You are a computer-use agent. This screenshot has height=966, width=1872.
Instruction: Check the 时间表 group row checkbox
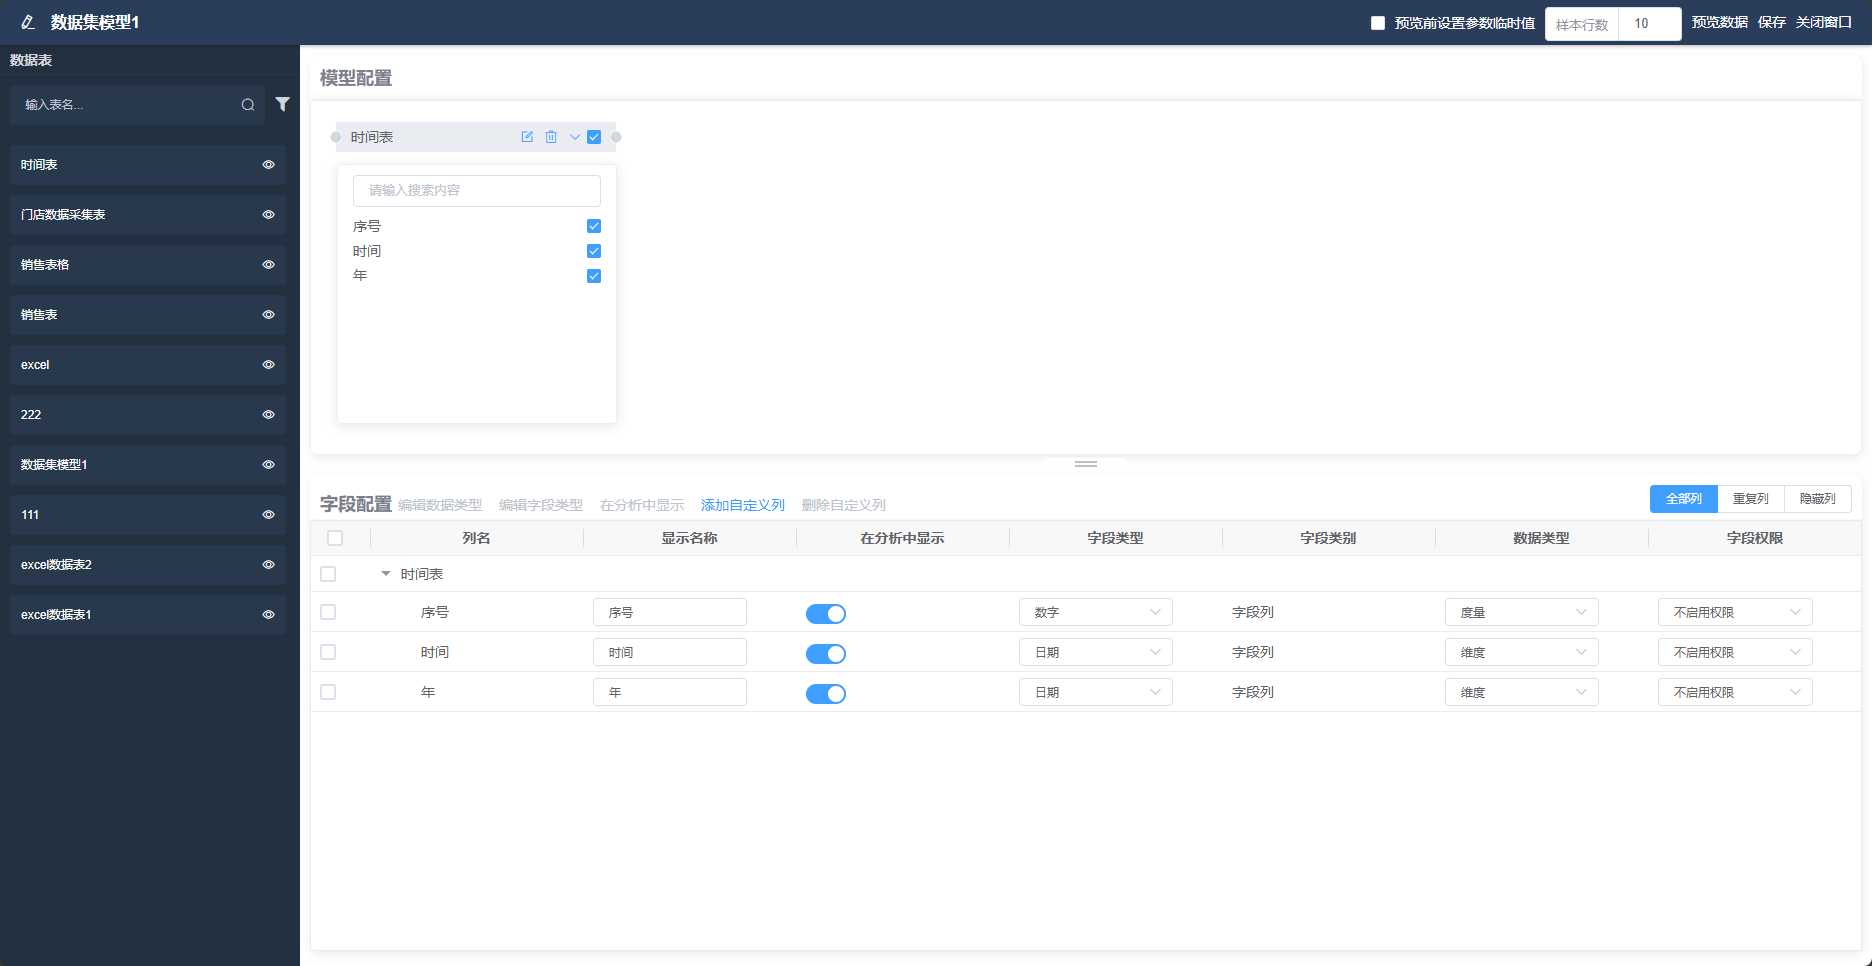pos(328,574)
